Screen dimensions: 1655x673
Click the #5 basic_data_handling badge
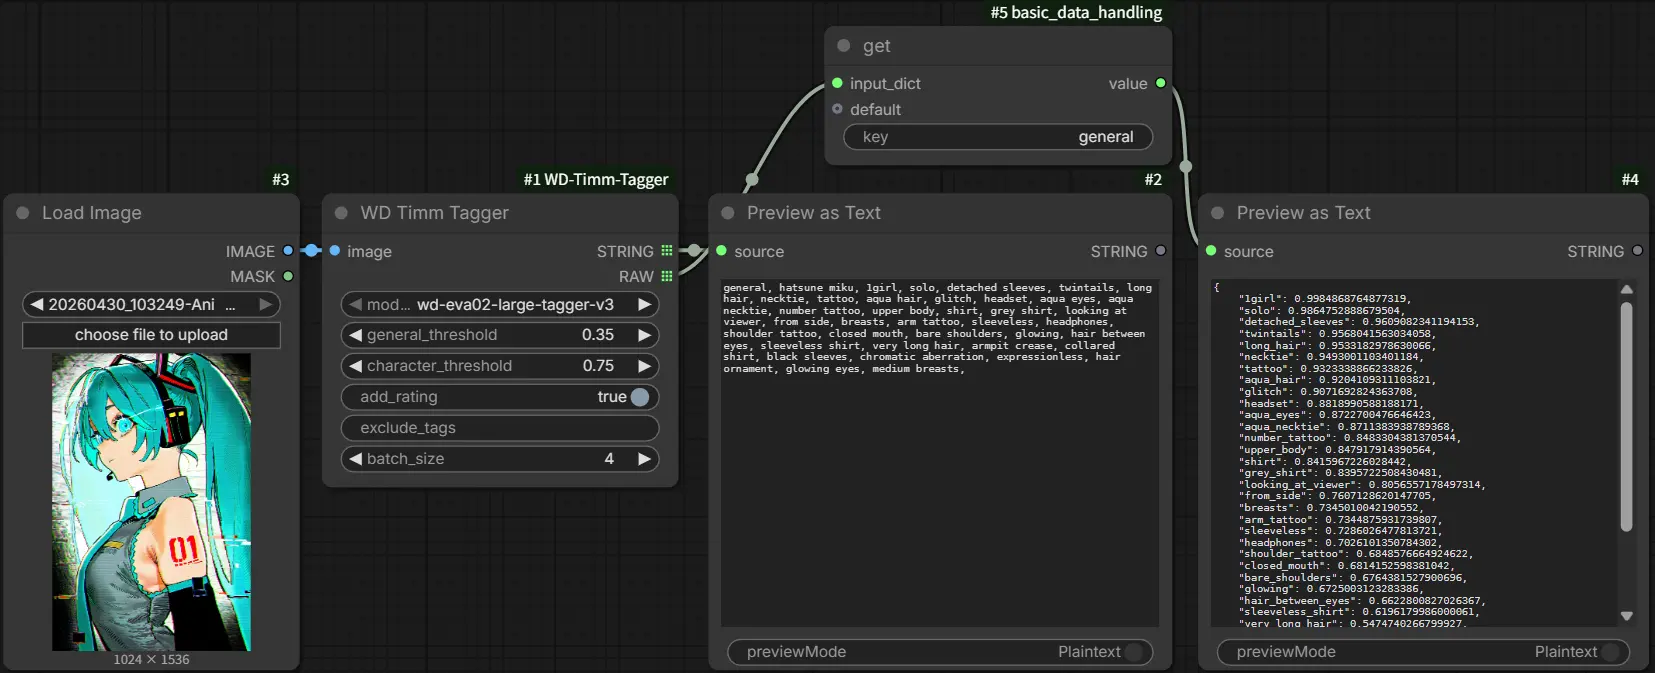click(1076, 12)
